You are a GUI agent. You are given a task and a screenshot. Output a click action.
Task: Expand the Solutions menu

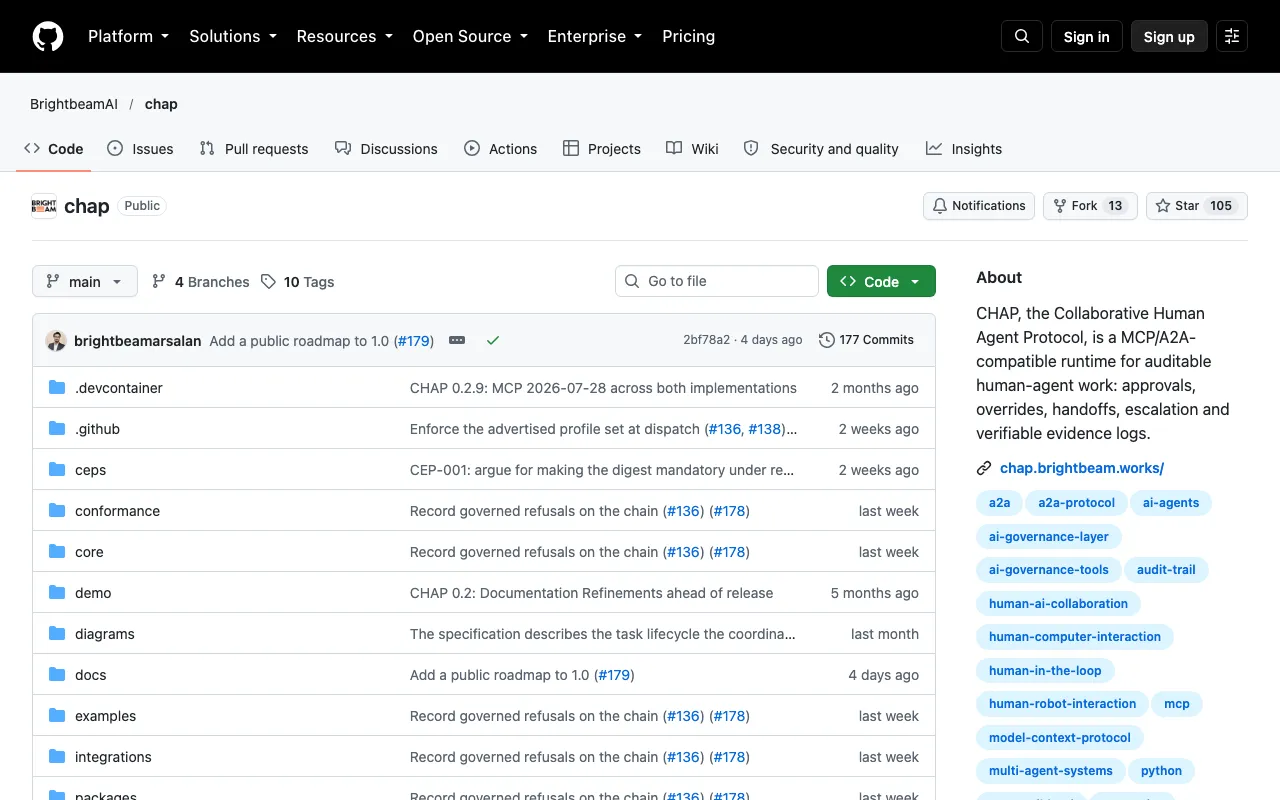point(232,36)
